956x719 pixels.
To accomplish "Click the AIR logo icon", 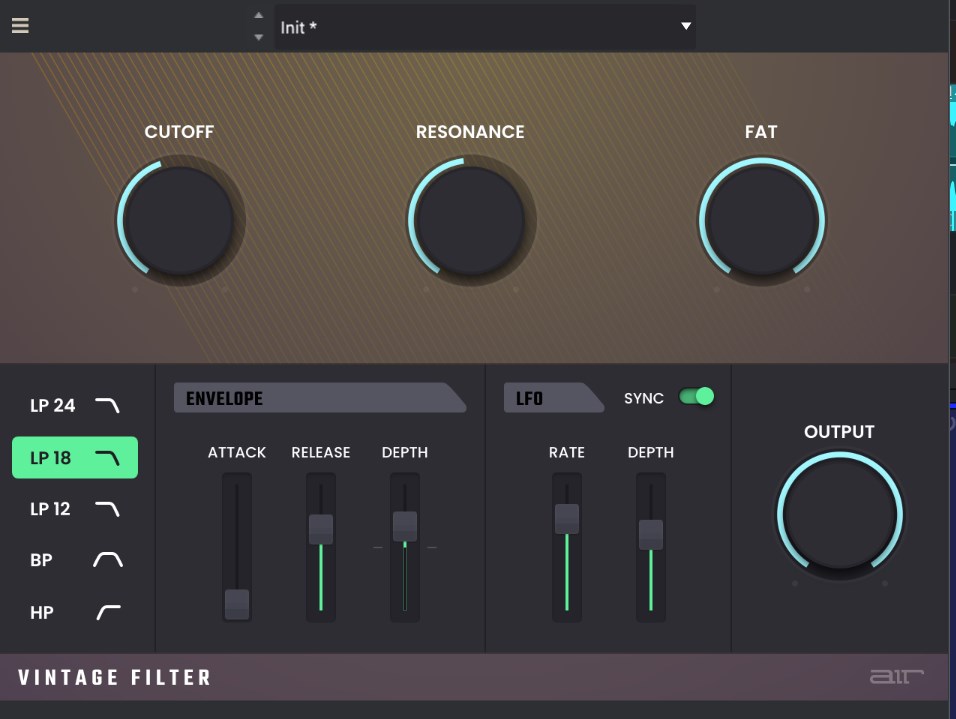I will pos(896,677).
